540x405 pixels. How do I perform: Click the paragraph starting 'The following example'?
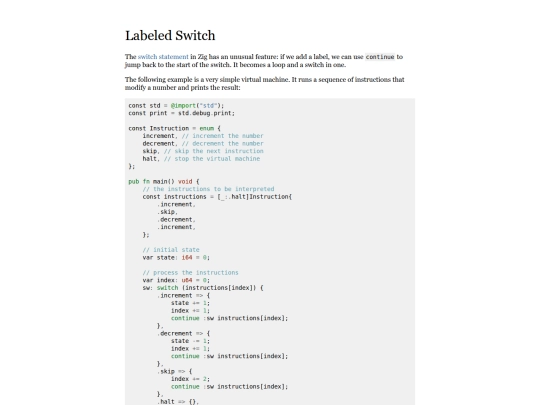click(x=264, y=83)
